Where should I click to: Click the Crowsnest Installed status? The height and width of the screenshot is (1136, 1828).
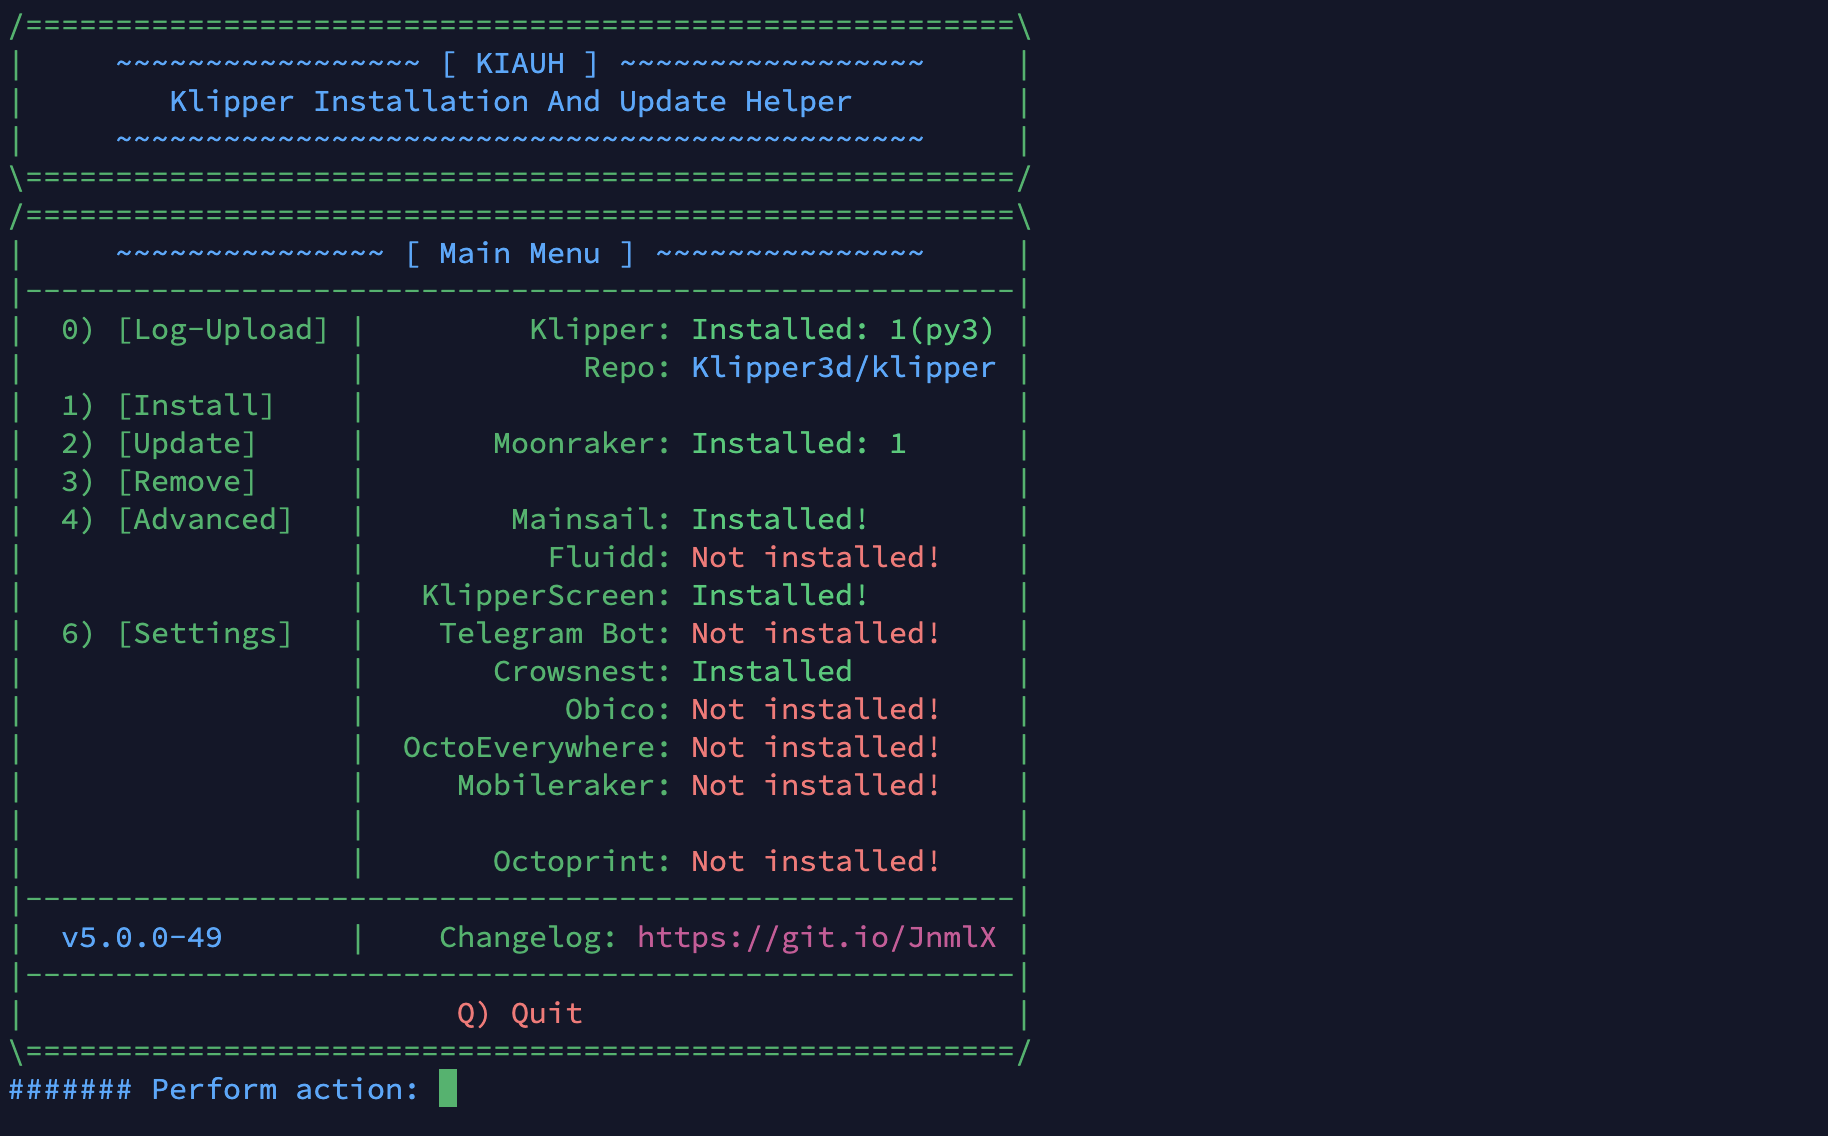point(771,672)
